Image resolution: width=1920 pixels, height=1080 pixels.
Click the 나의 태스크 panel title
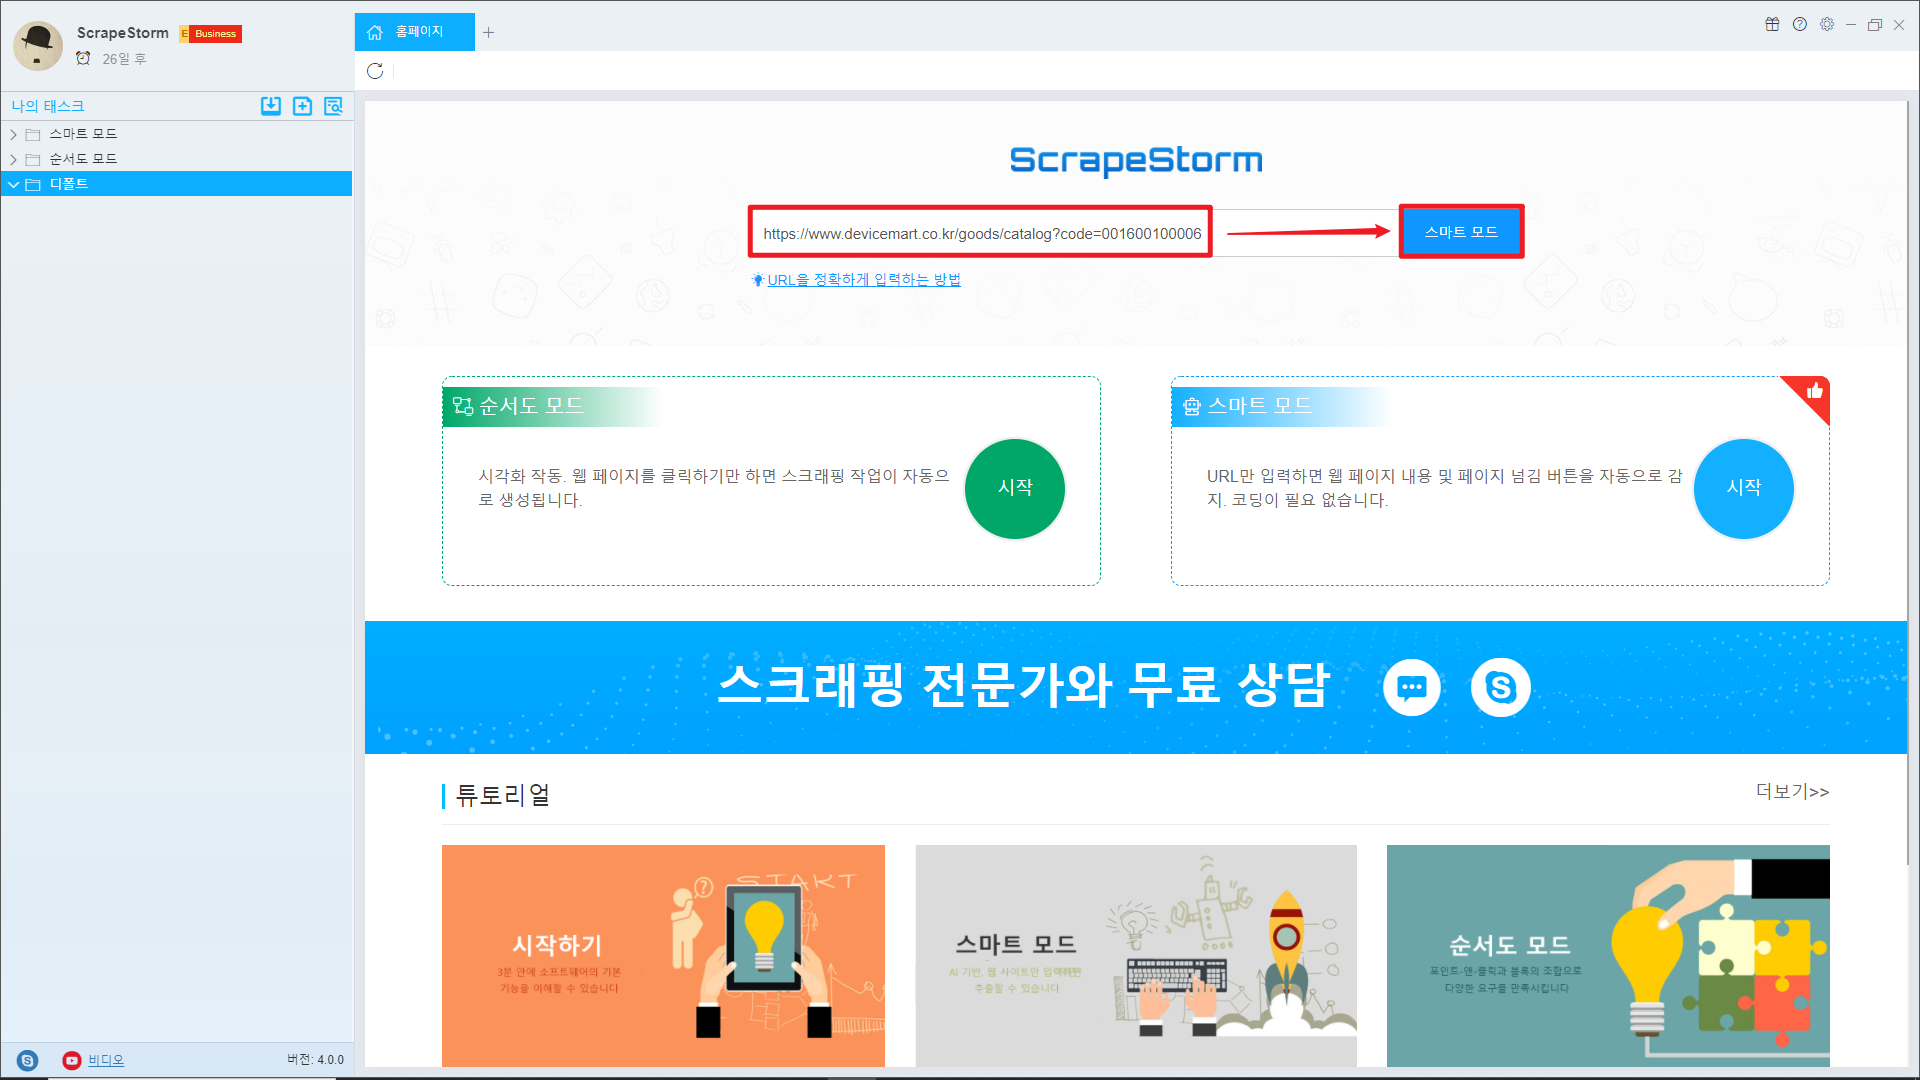[48, 106]
